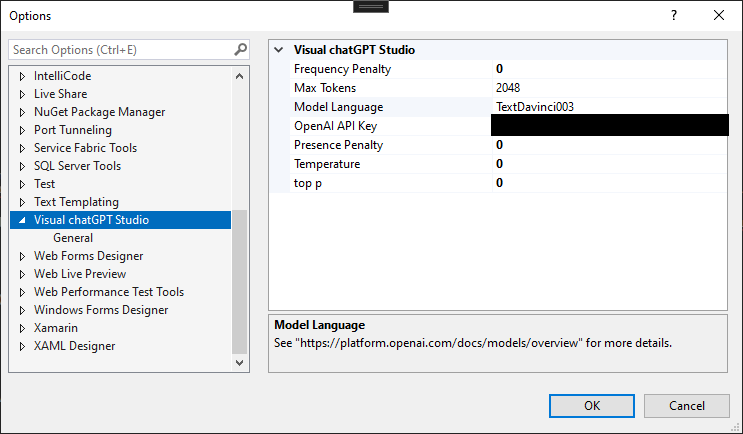Click the tree scrollbar down arrow
The image size is (743, 434).
239,362
